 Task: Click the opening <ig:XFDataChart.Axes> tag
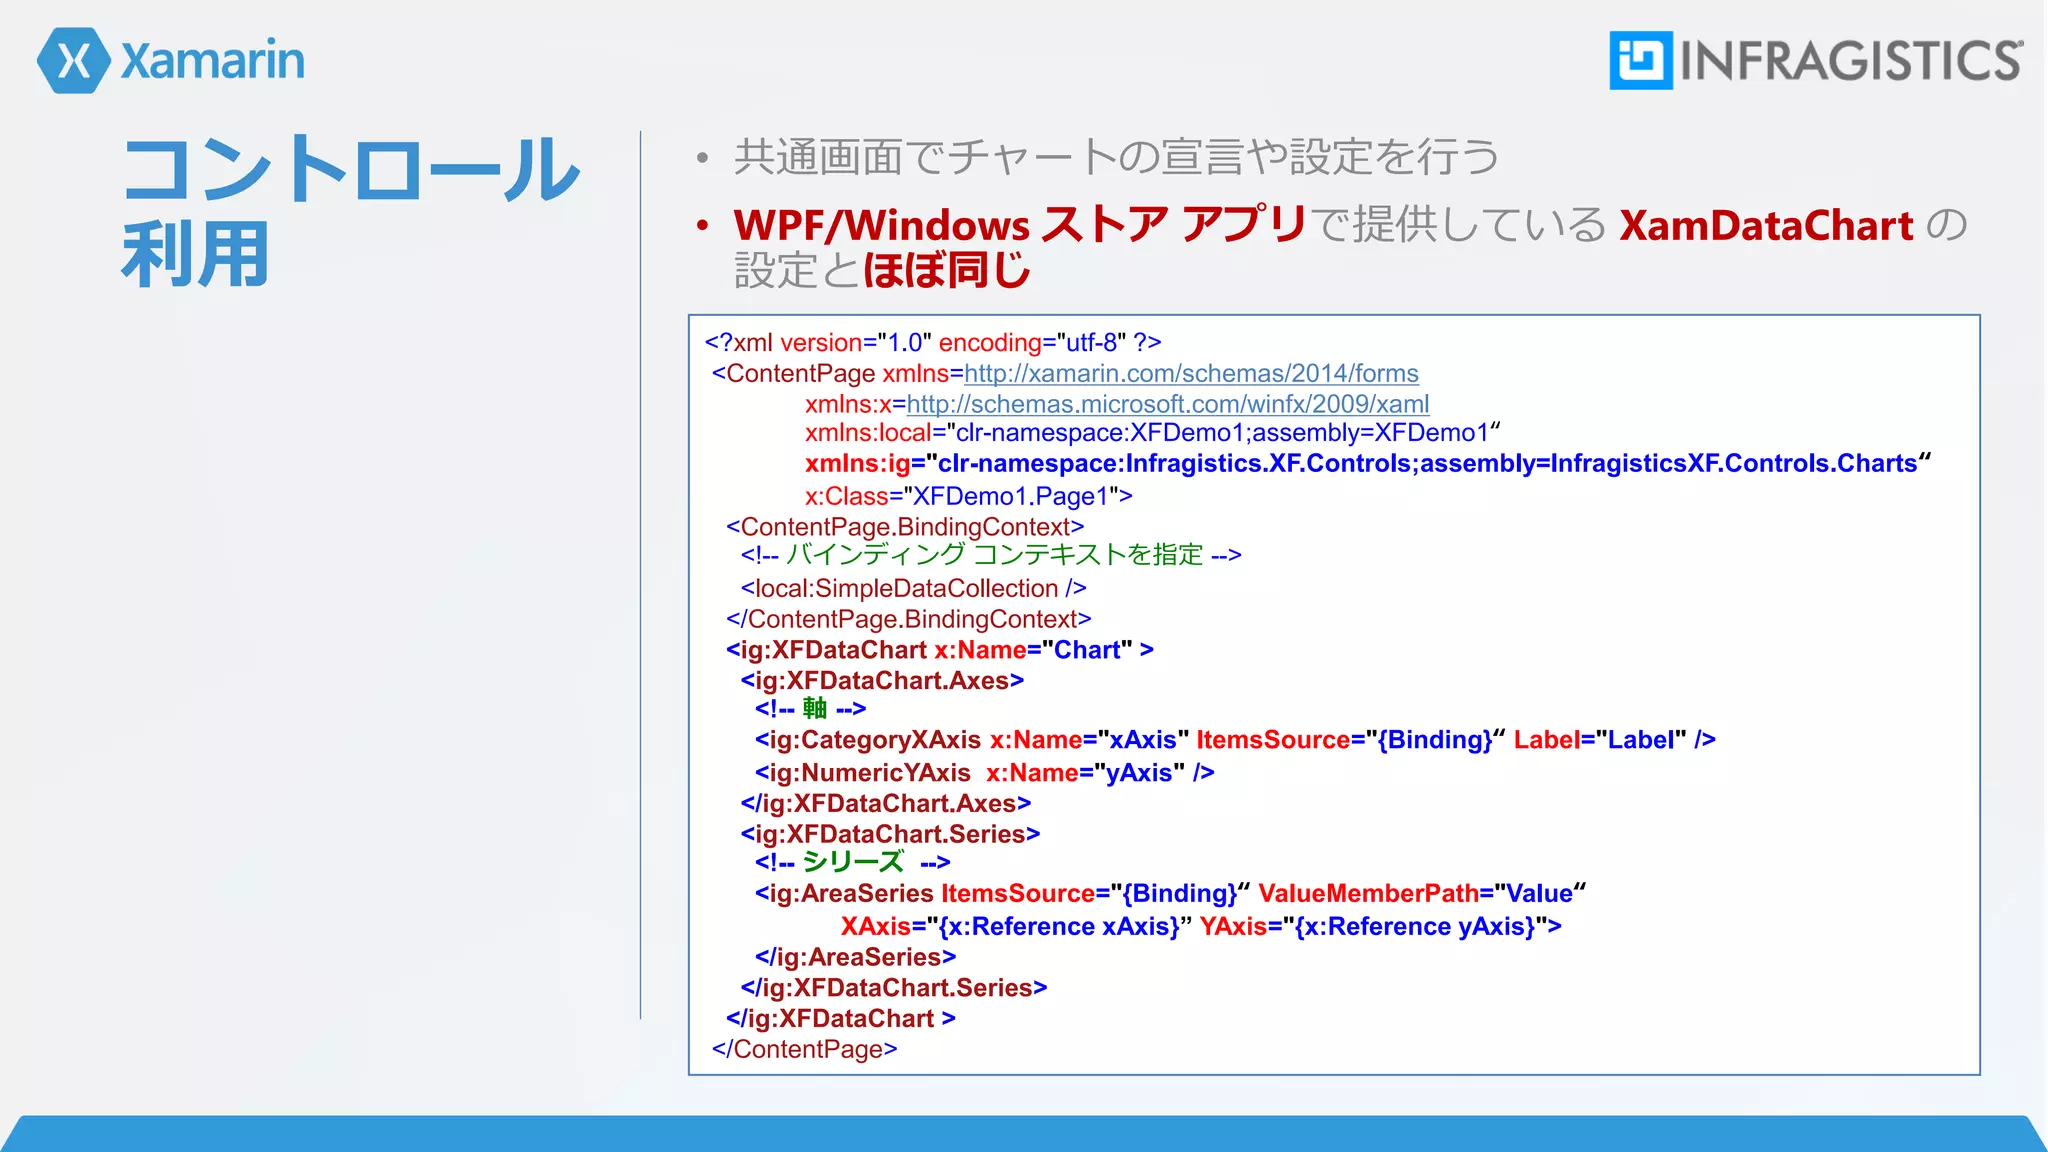[x=882, y=681]
